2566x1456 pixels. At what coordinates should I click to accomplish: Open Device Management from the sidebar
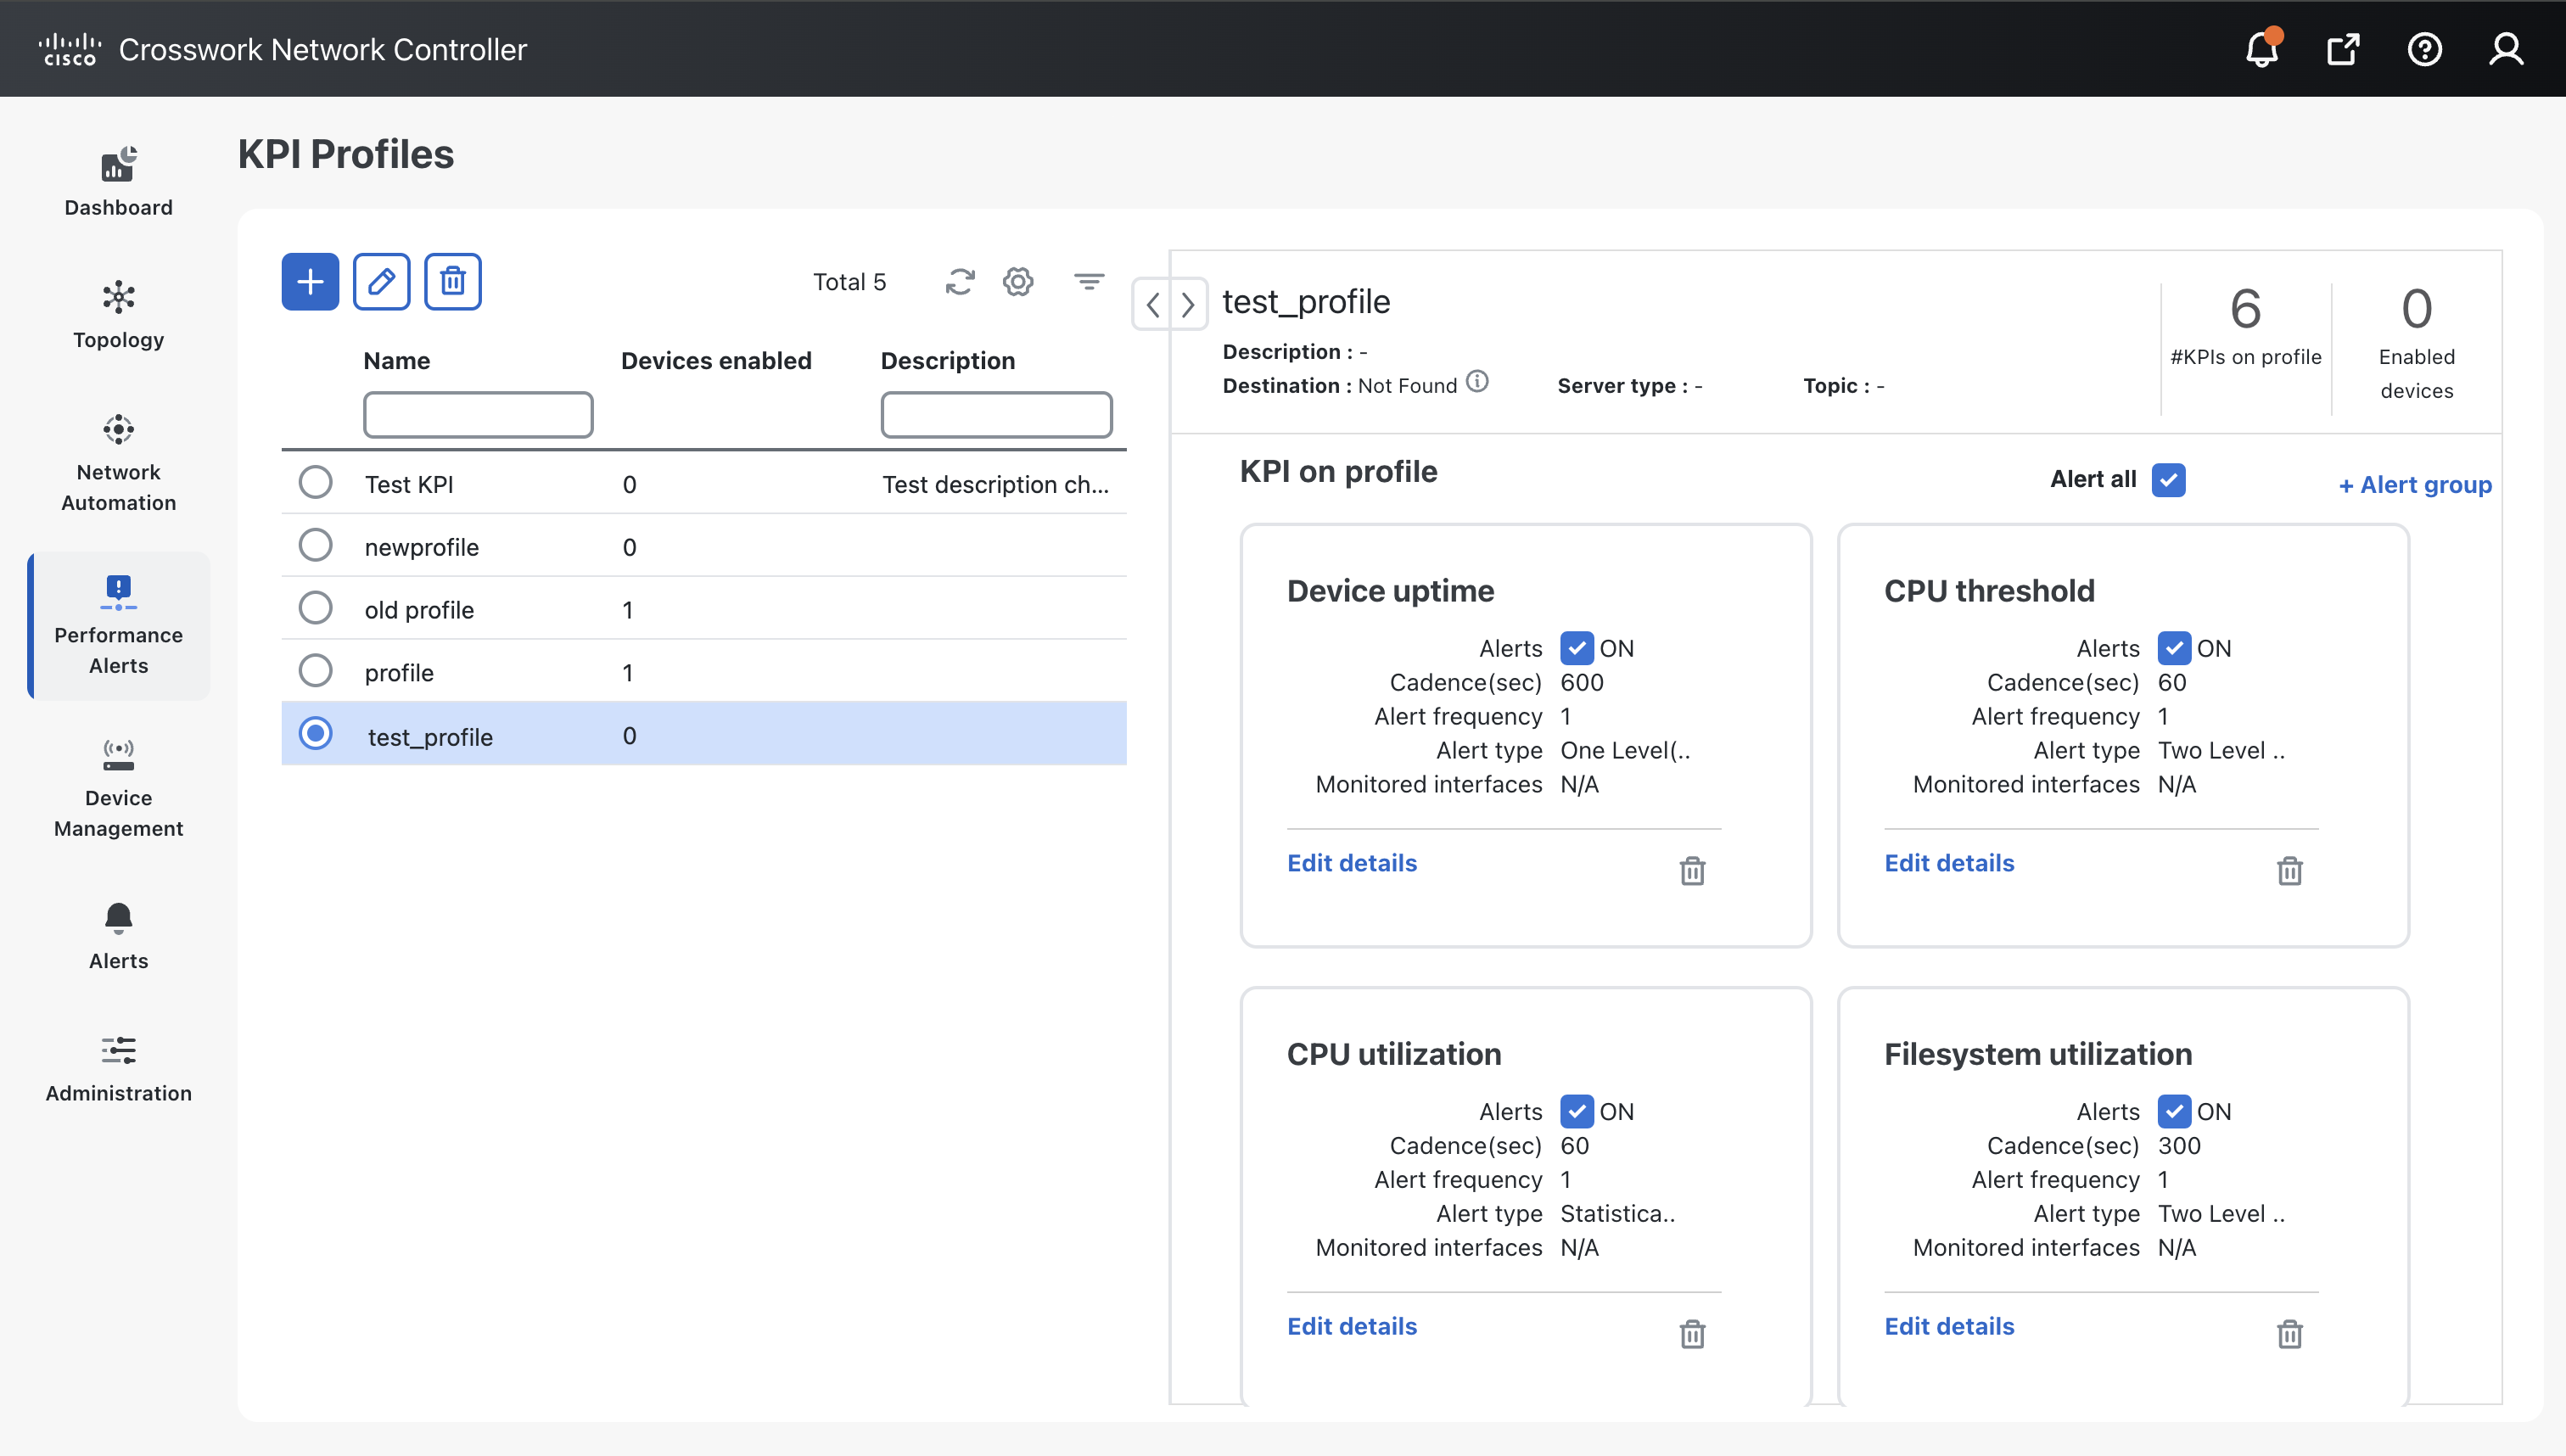(x=118, y=790)
